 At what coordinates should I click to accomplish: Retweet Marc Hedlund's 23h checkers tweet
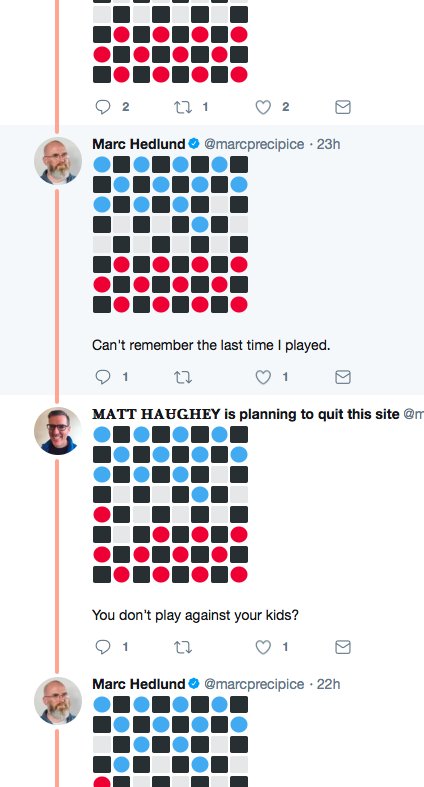[x=183, y=377]
